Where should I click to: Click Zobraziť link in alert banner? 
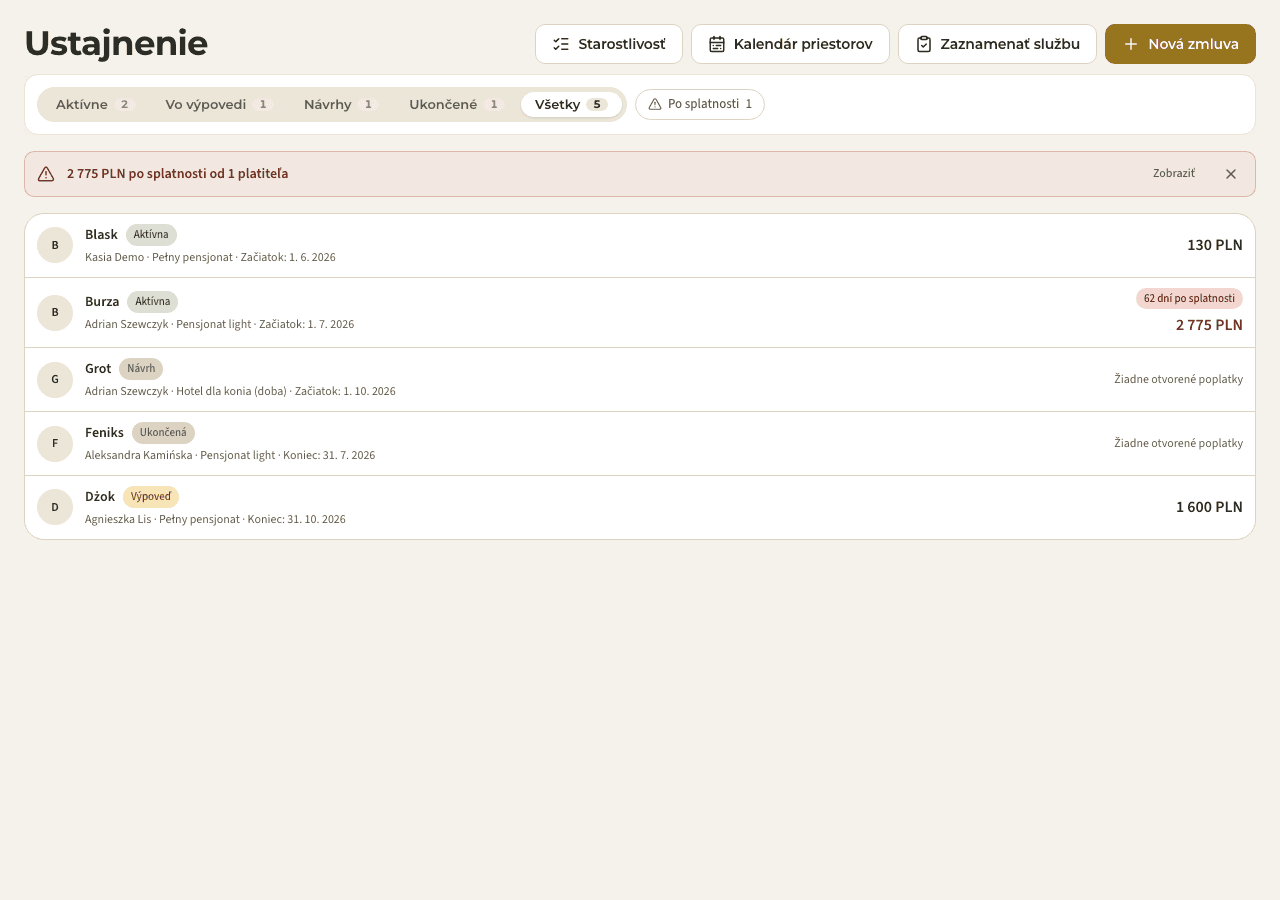coord(1174,174)
